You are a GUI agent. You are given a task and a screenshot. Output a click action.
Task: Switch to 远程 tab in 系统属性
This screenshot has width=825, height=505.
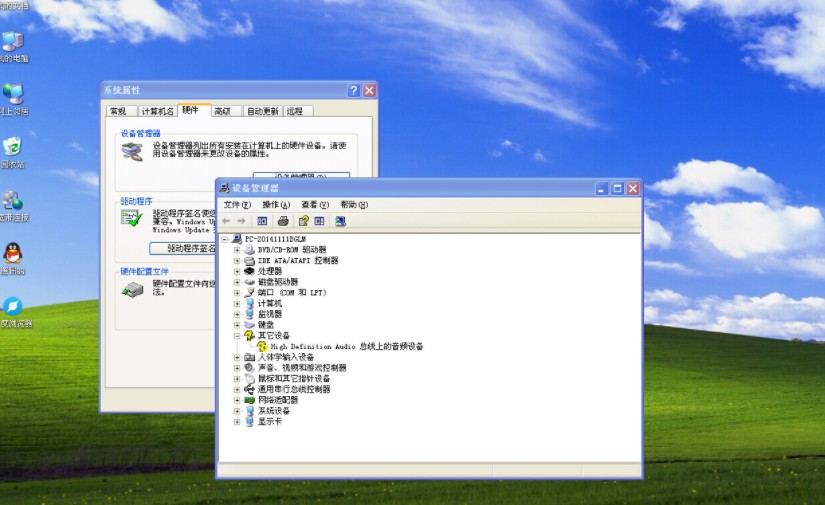tap(297, 112)
